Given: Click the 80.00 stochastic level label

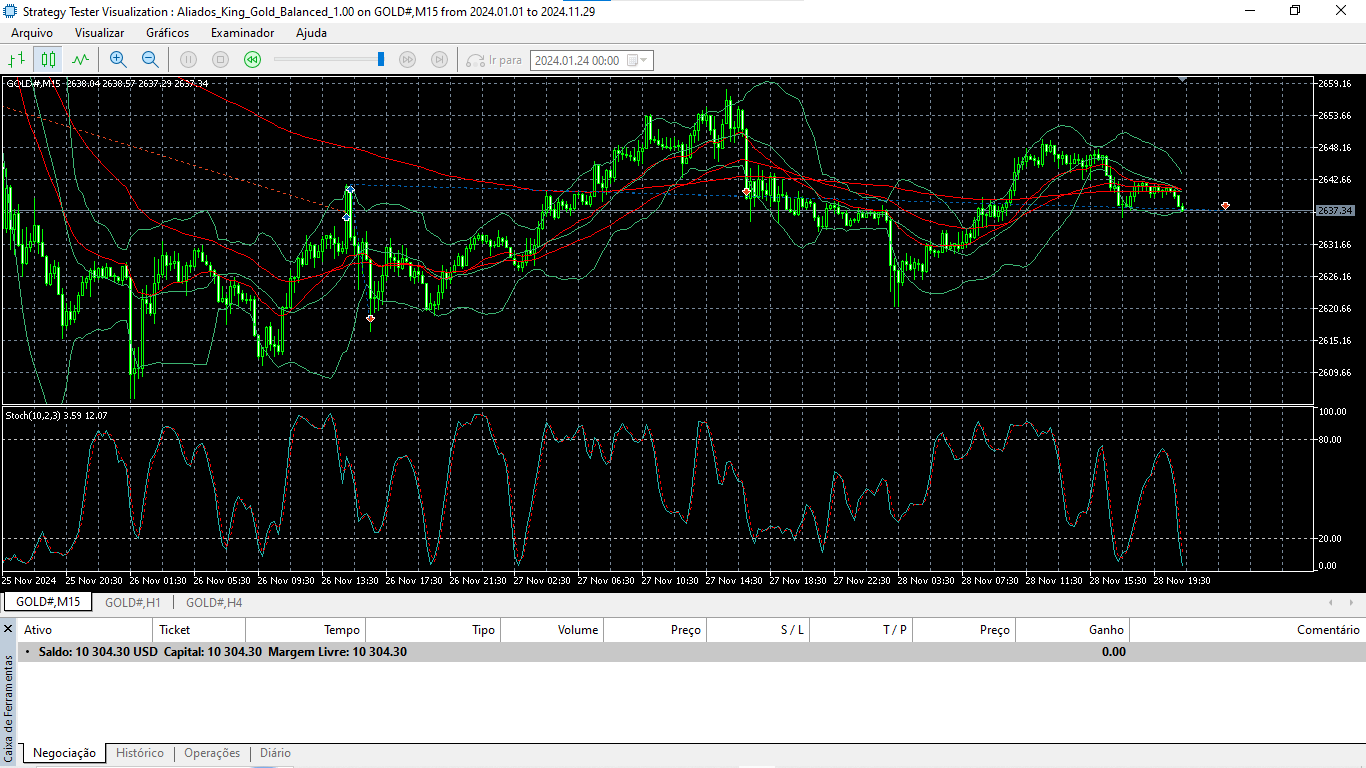Looking at the screenshot, I should (1332, 439).
